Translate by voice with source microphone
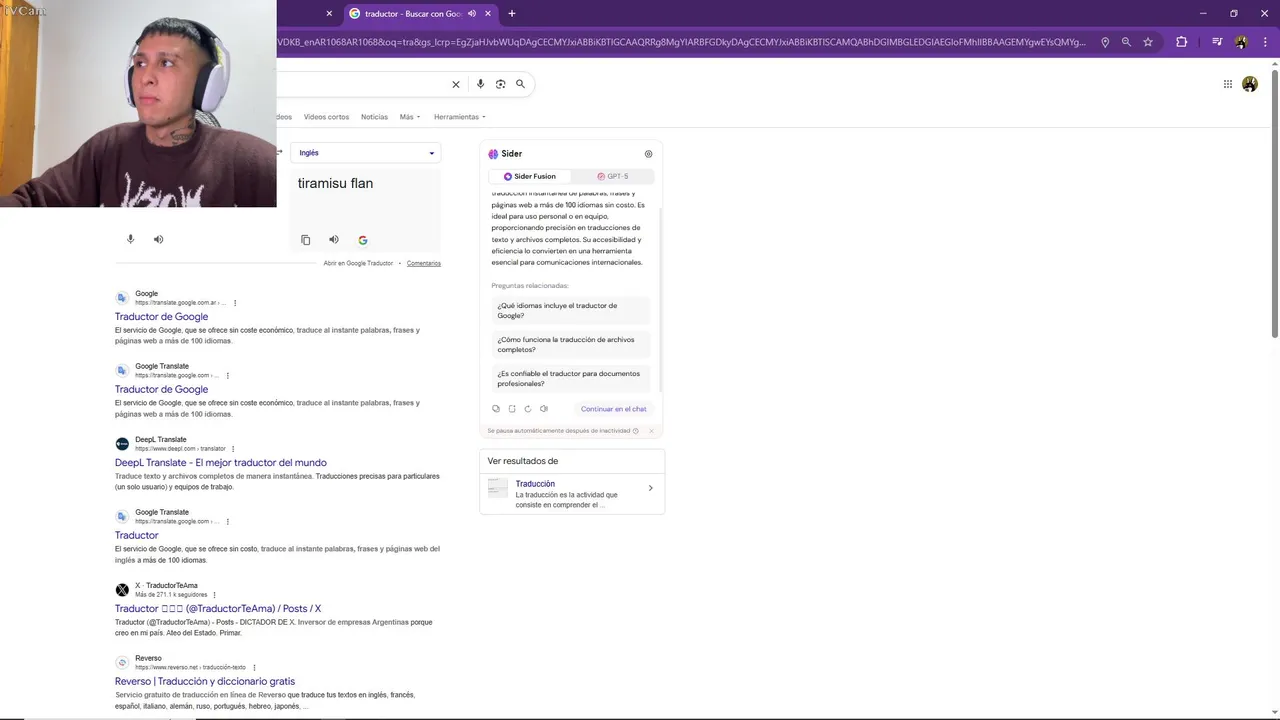The height and width of the screenshot is (720, 1280). click(130, 239)
